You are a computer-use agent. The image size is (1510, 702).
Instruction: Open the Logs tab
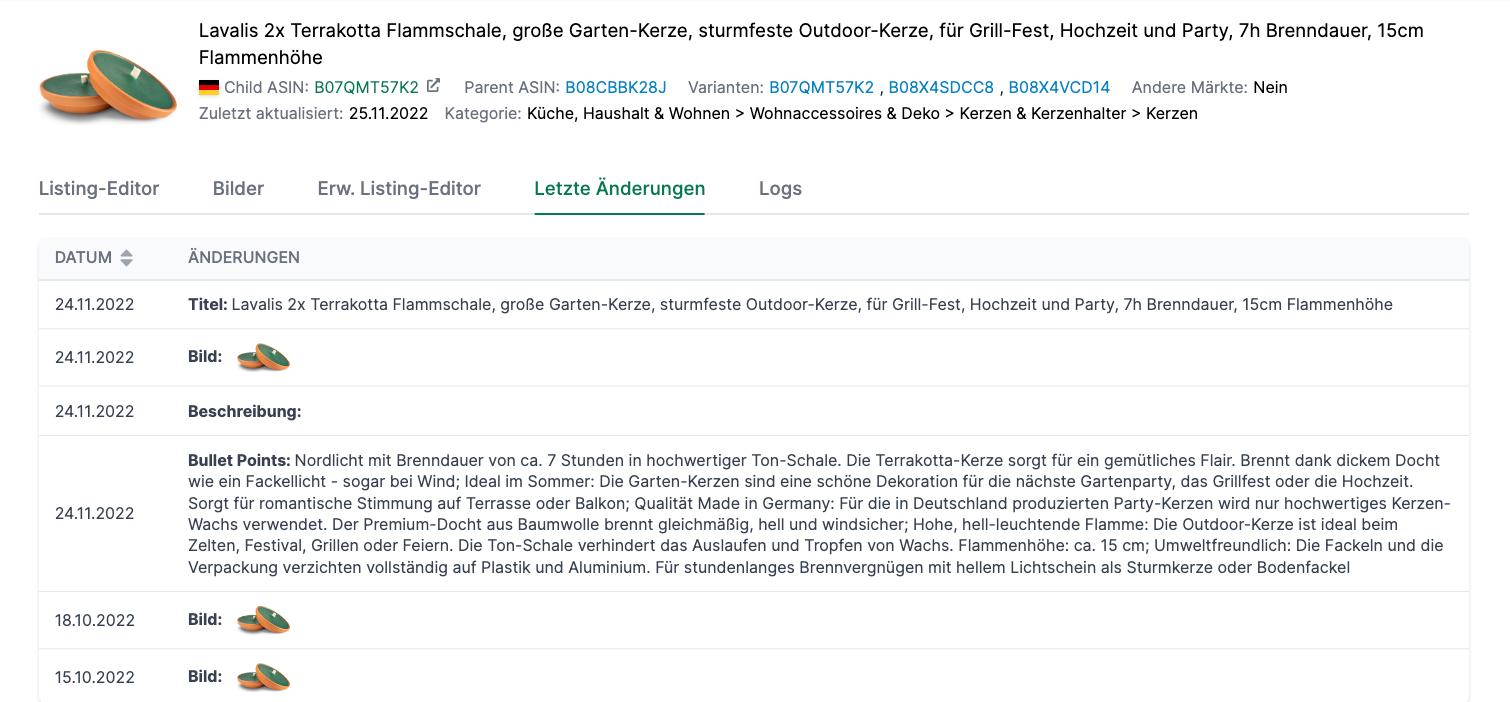click(780, 189)
